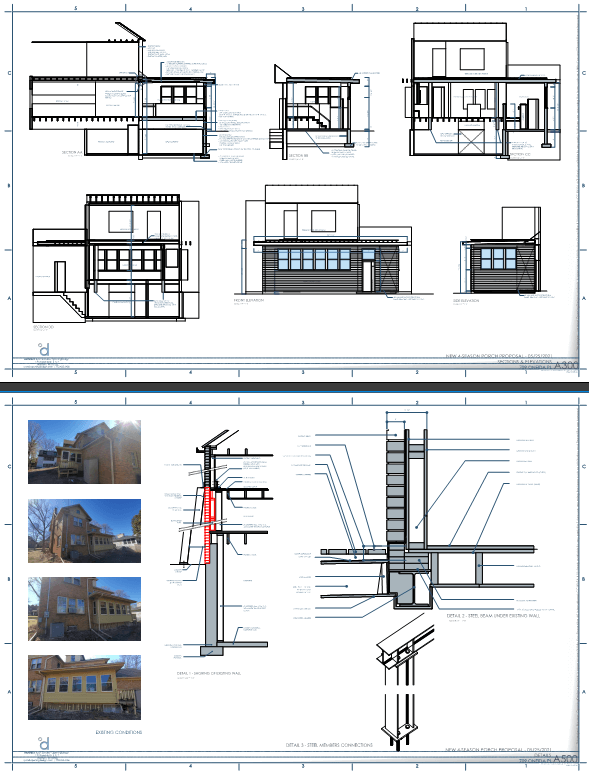Click the dark divider between the two sheets
The height and width of the screenshot is (772, 589).
(x=294, y=386)
